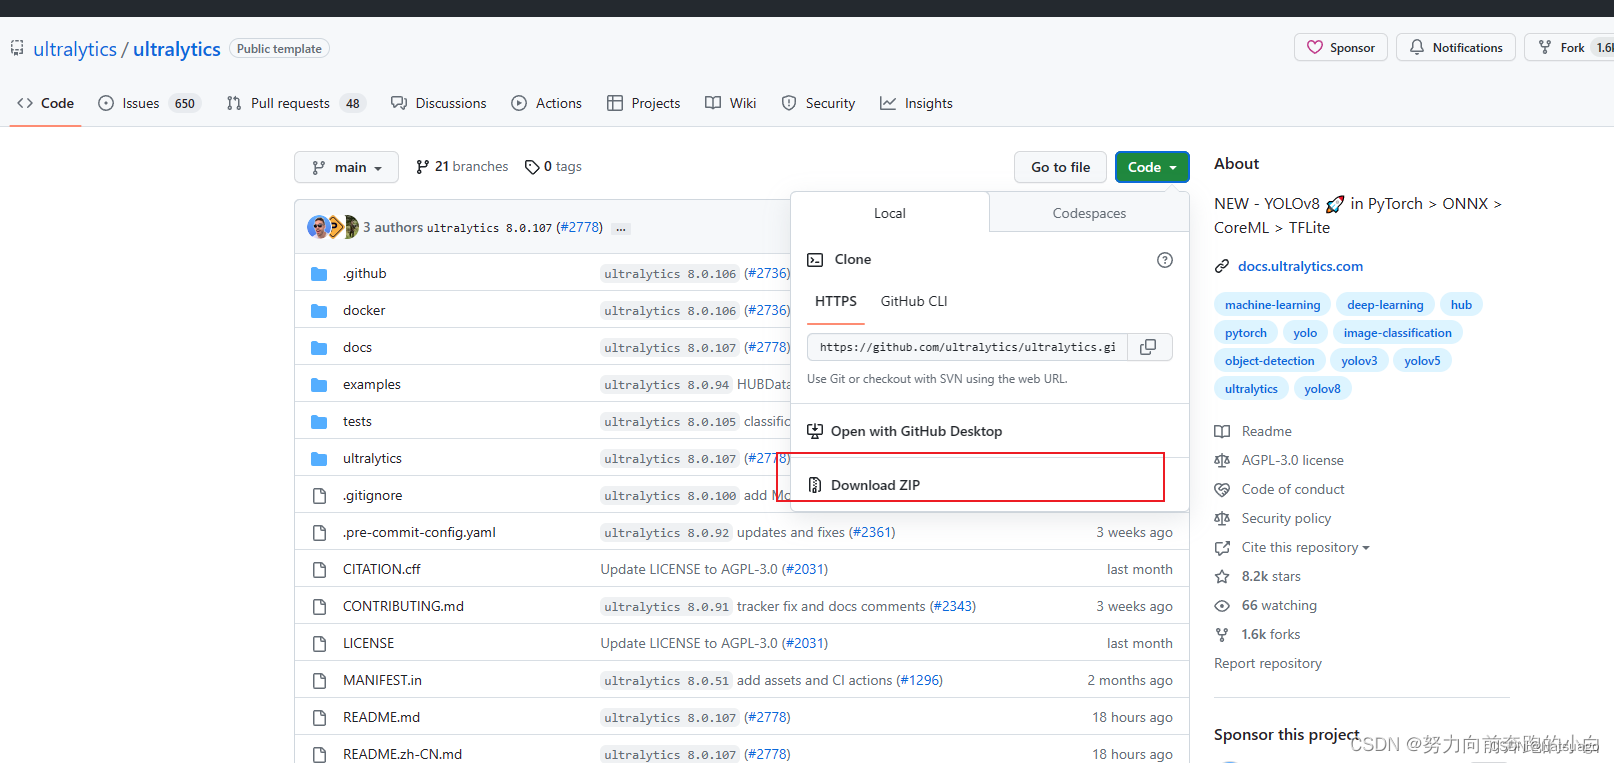
Task: Click the Sponsor heart icon
Action: pyautogui.click(x=1315, y=47)
